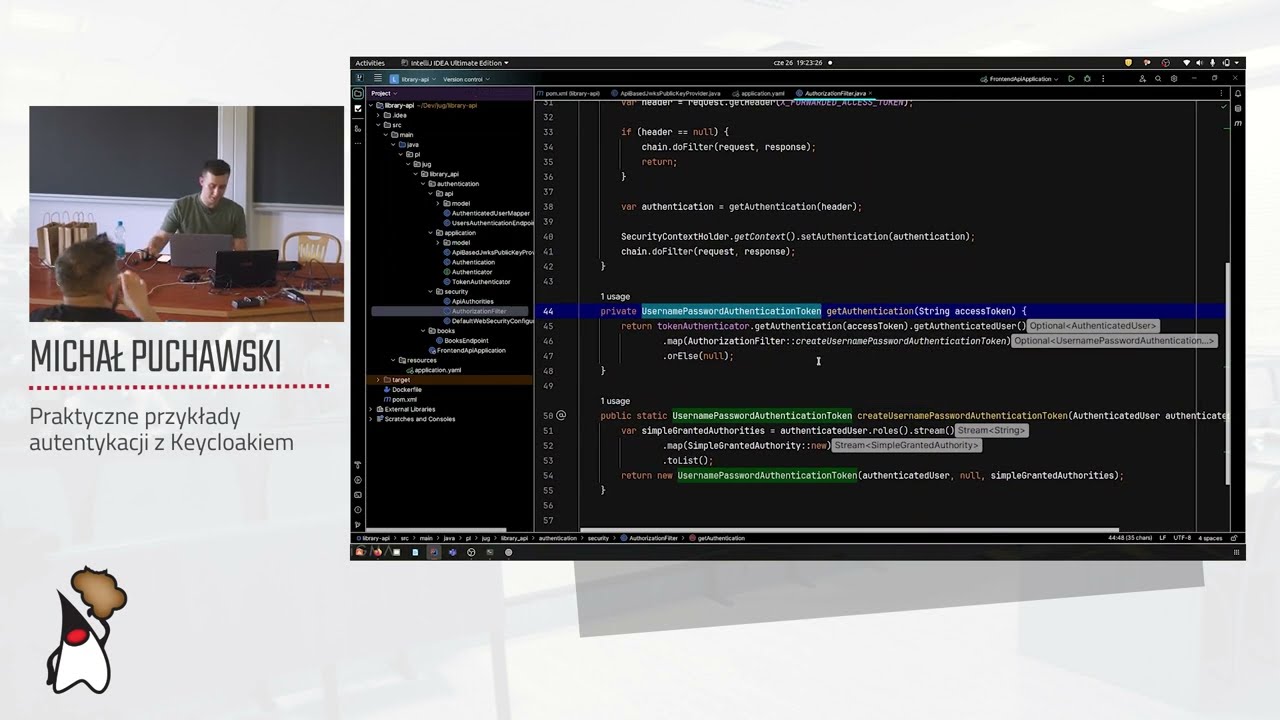Viewport: 1280px width, 720px height.
Task: Open Dockerfile in project tree
Action: [x=402, y=390]
